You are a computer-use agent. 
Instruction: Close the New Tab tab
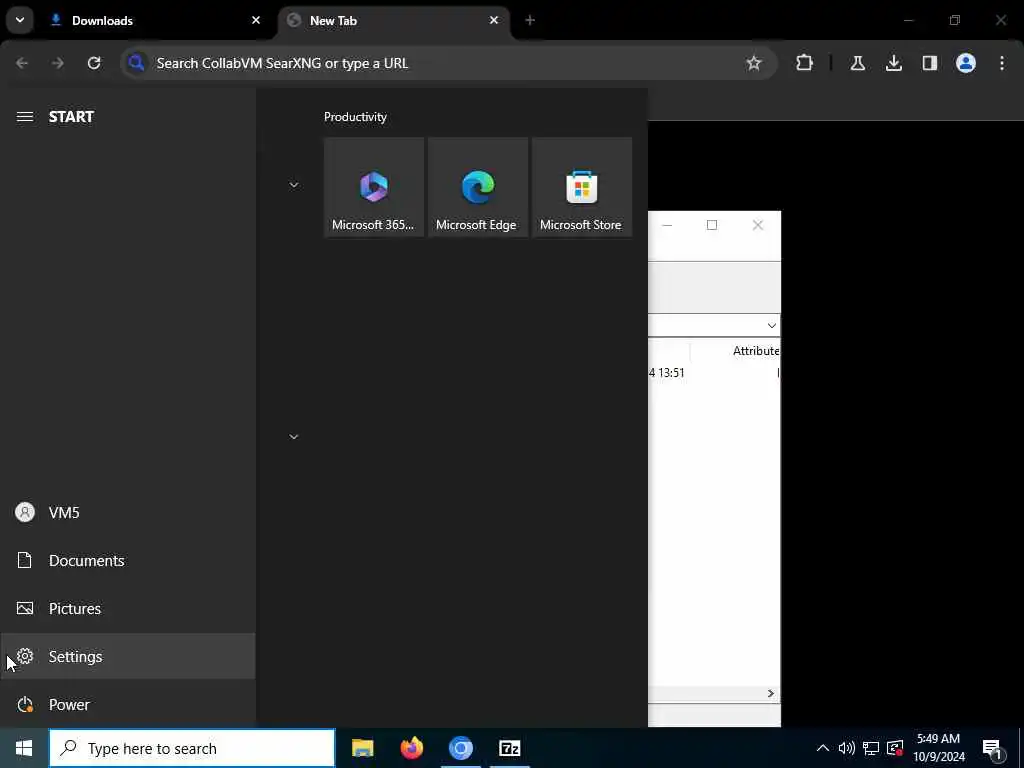click(494, 20)
